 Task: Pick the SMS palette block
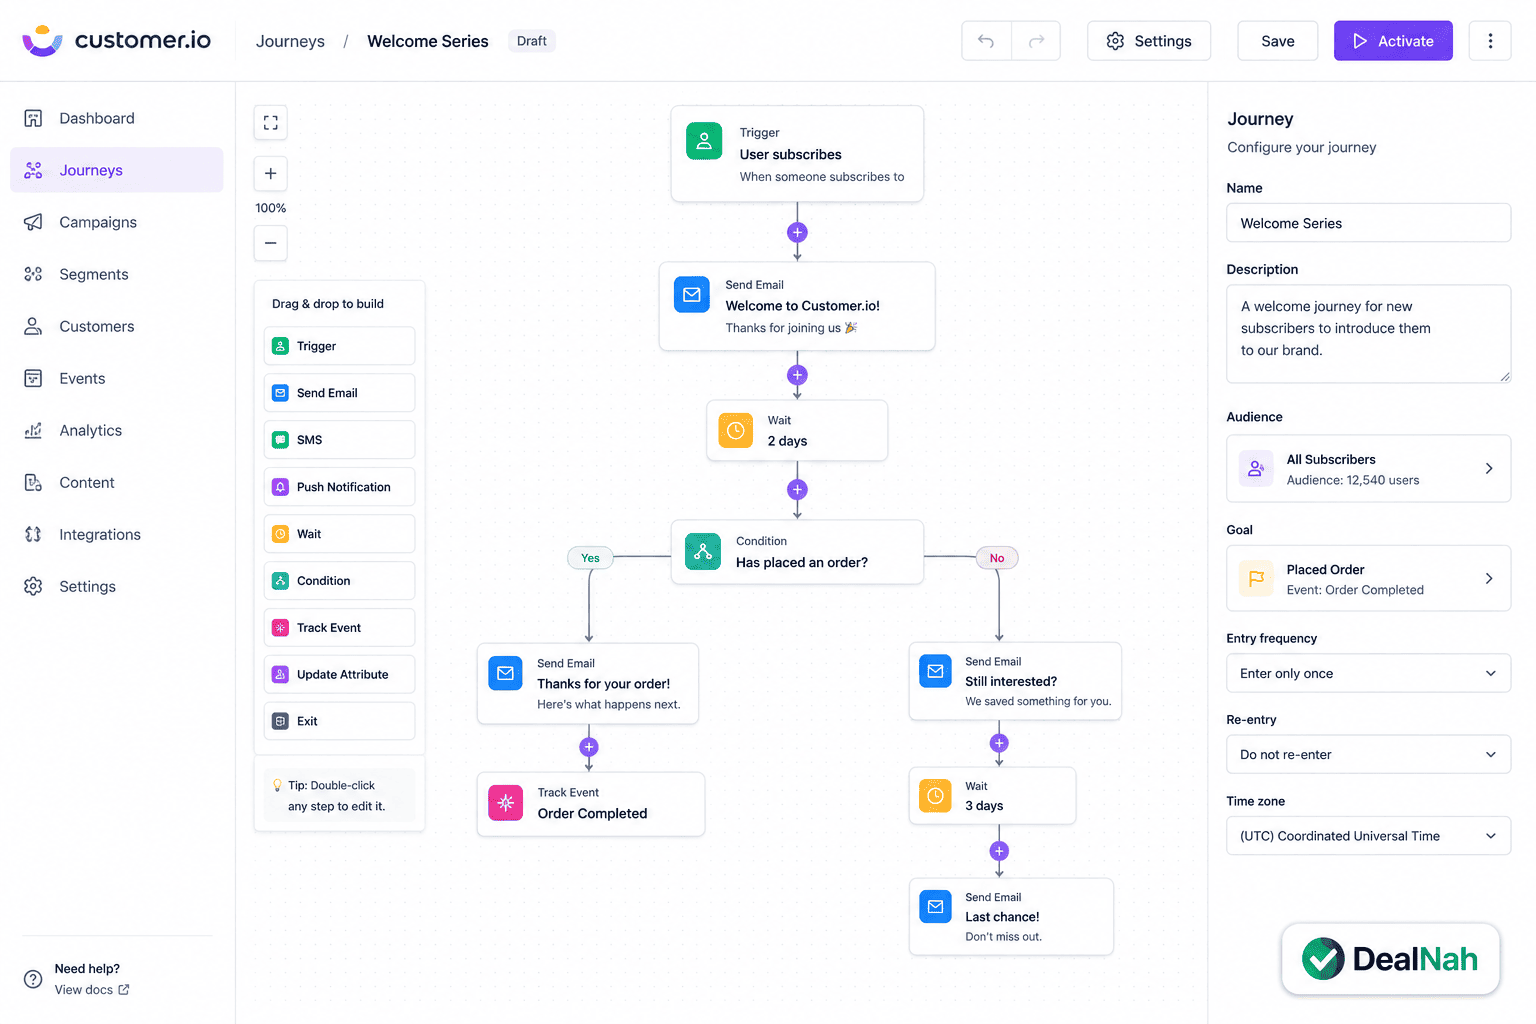pos(339,440)
